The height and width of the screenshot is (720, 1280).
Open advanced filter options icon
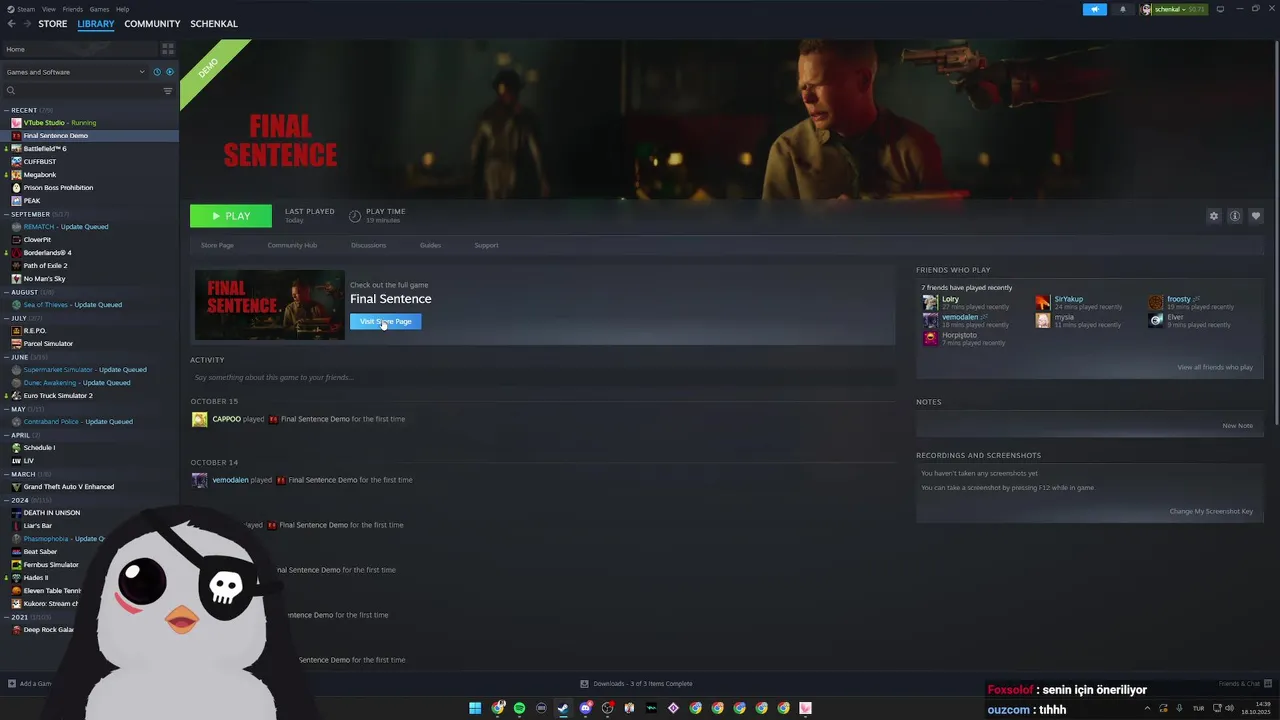[168, 91]
